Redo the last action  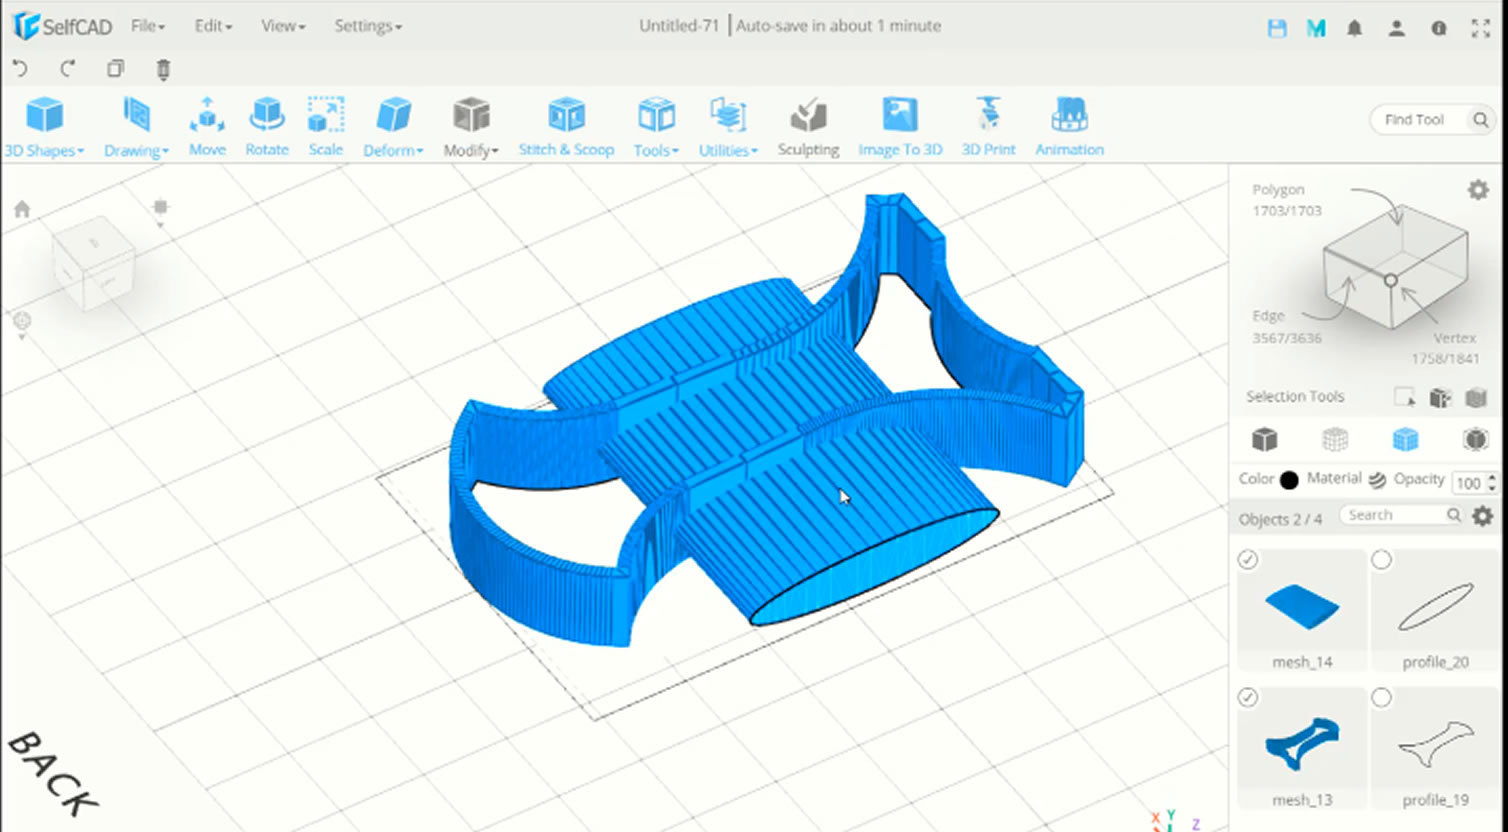coord(68,69)
